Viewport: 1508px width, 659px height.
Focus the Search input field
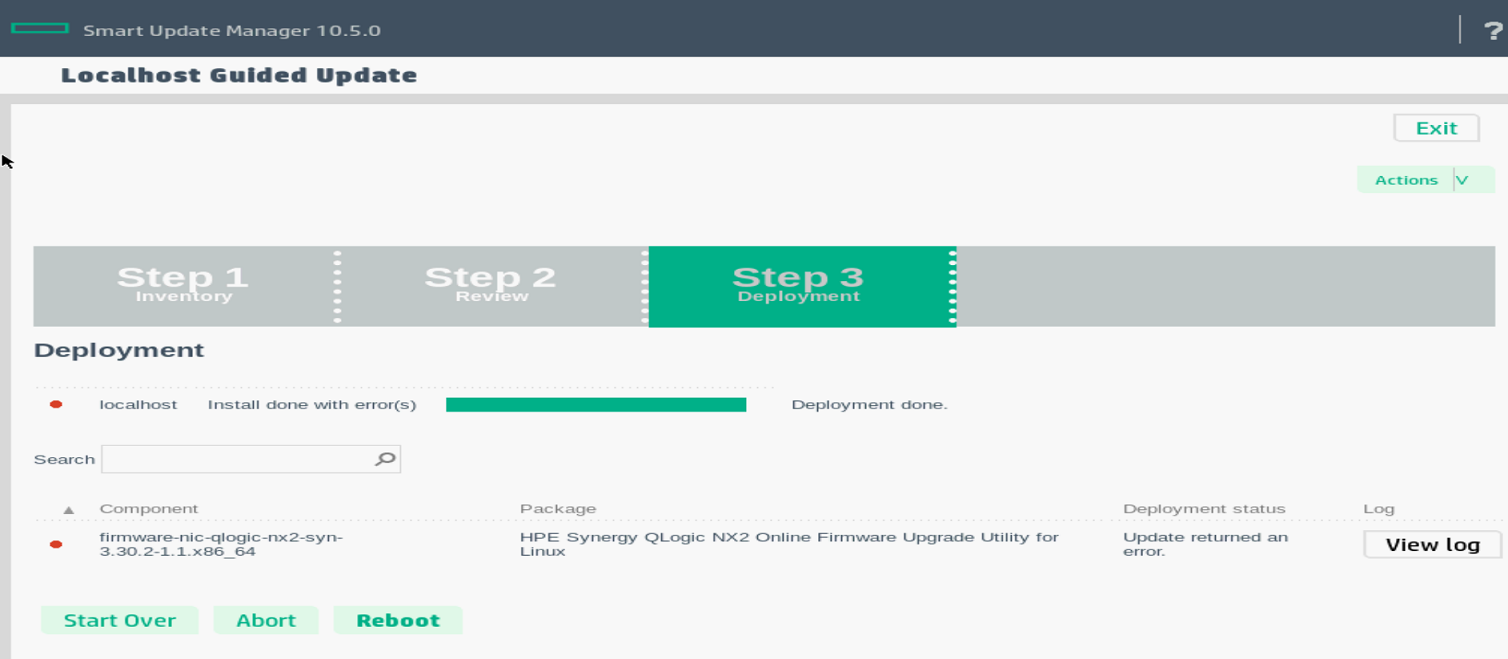coord(236,459)
